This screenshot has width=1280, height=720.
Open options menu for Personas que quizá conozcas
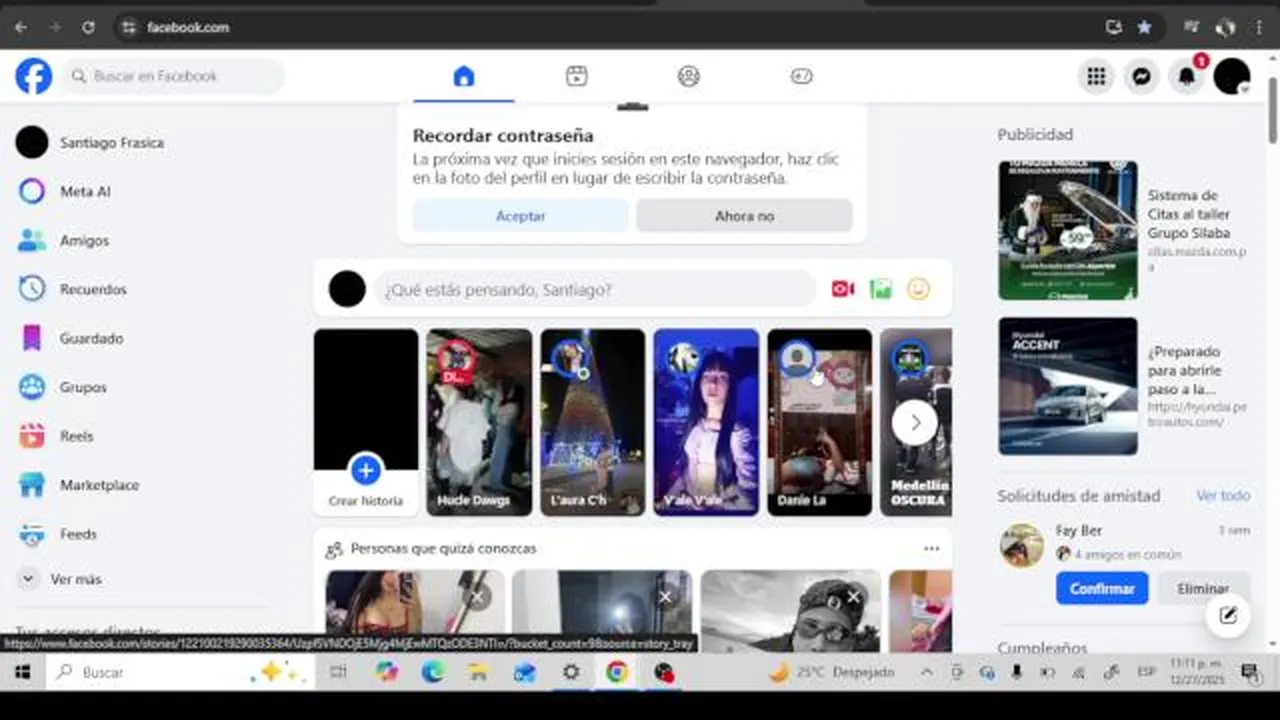pos(932,548)
